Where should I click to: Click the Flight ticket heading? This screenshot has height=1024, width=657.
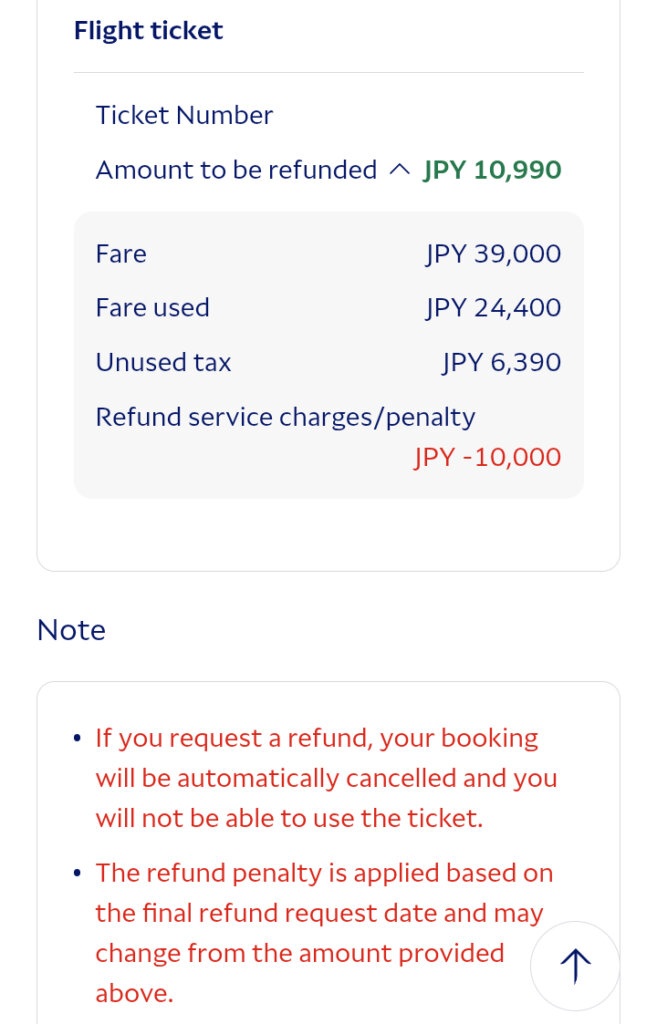[148, 31]
